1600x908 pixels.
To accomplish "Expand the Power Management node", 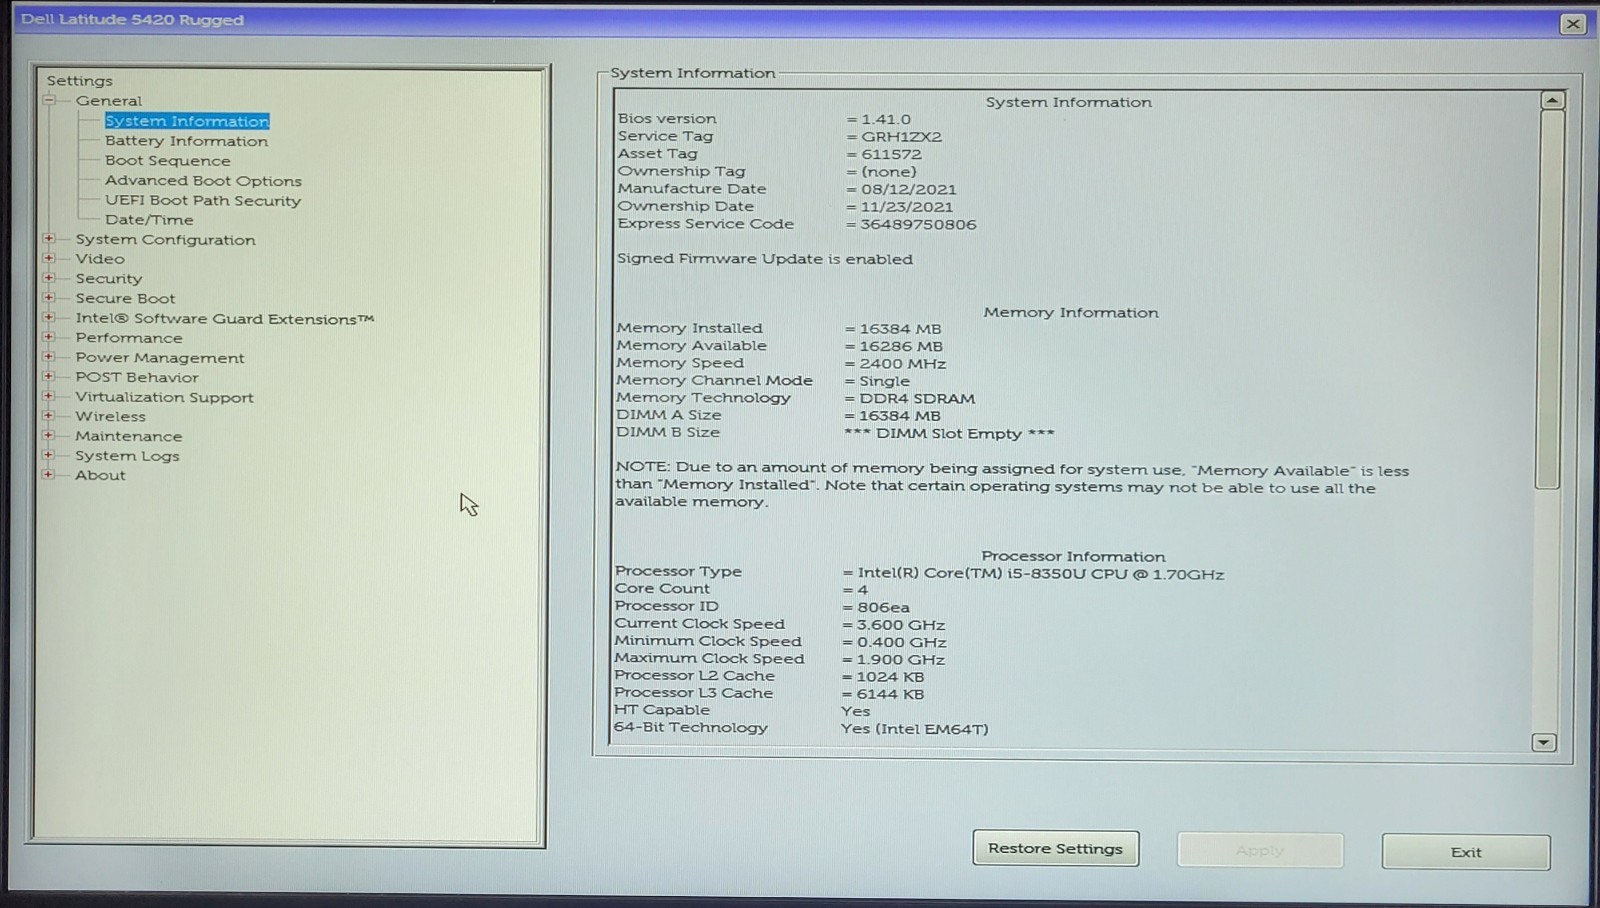I will coord(49,357).
